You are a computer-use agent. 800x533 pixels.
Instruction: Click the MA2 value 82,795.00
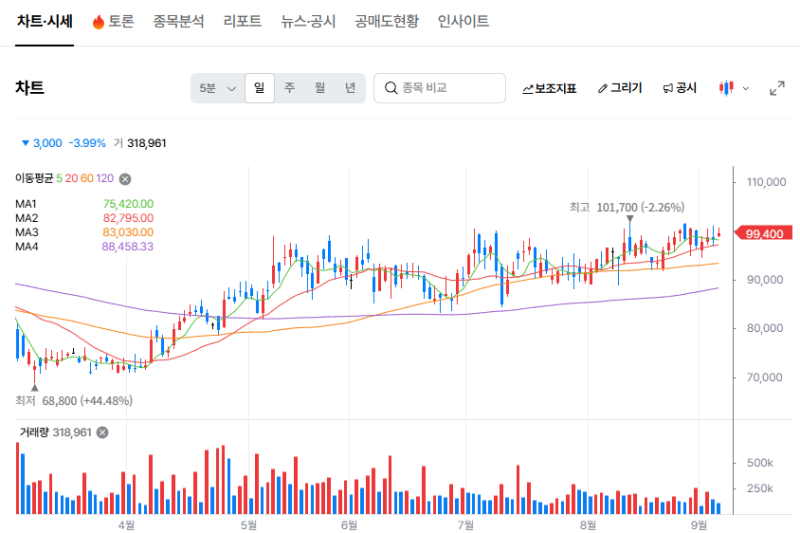click(x=128, y=218)
